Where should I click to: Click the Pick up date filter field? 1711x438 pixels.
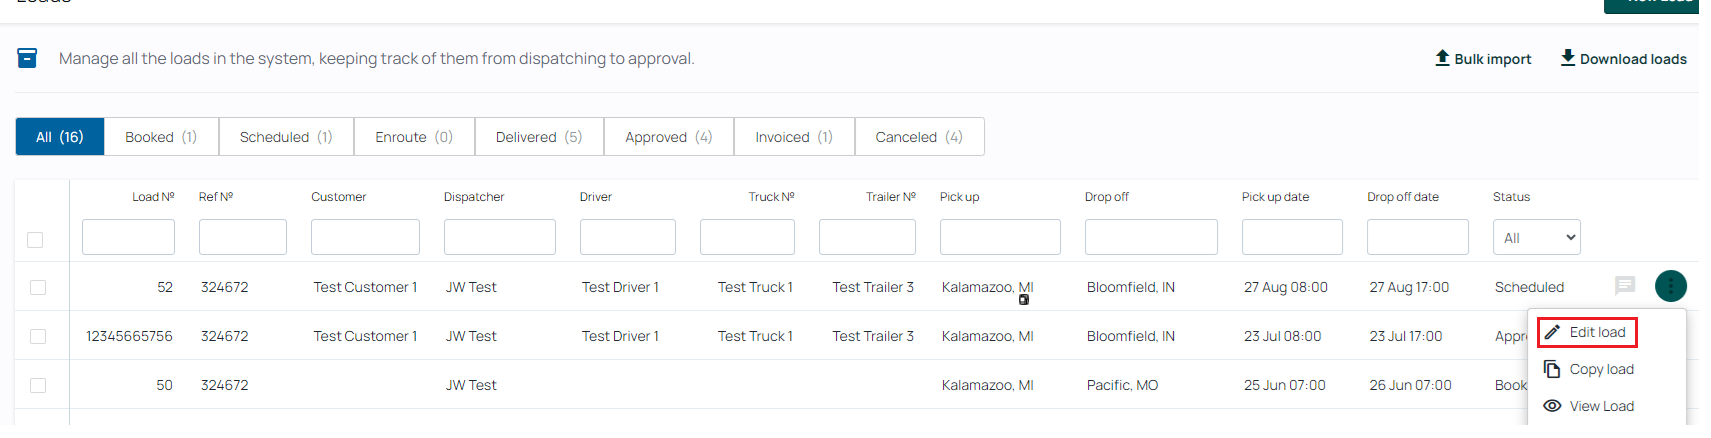1292,237
